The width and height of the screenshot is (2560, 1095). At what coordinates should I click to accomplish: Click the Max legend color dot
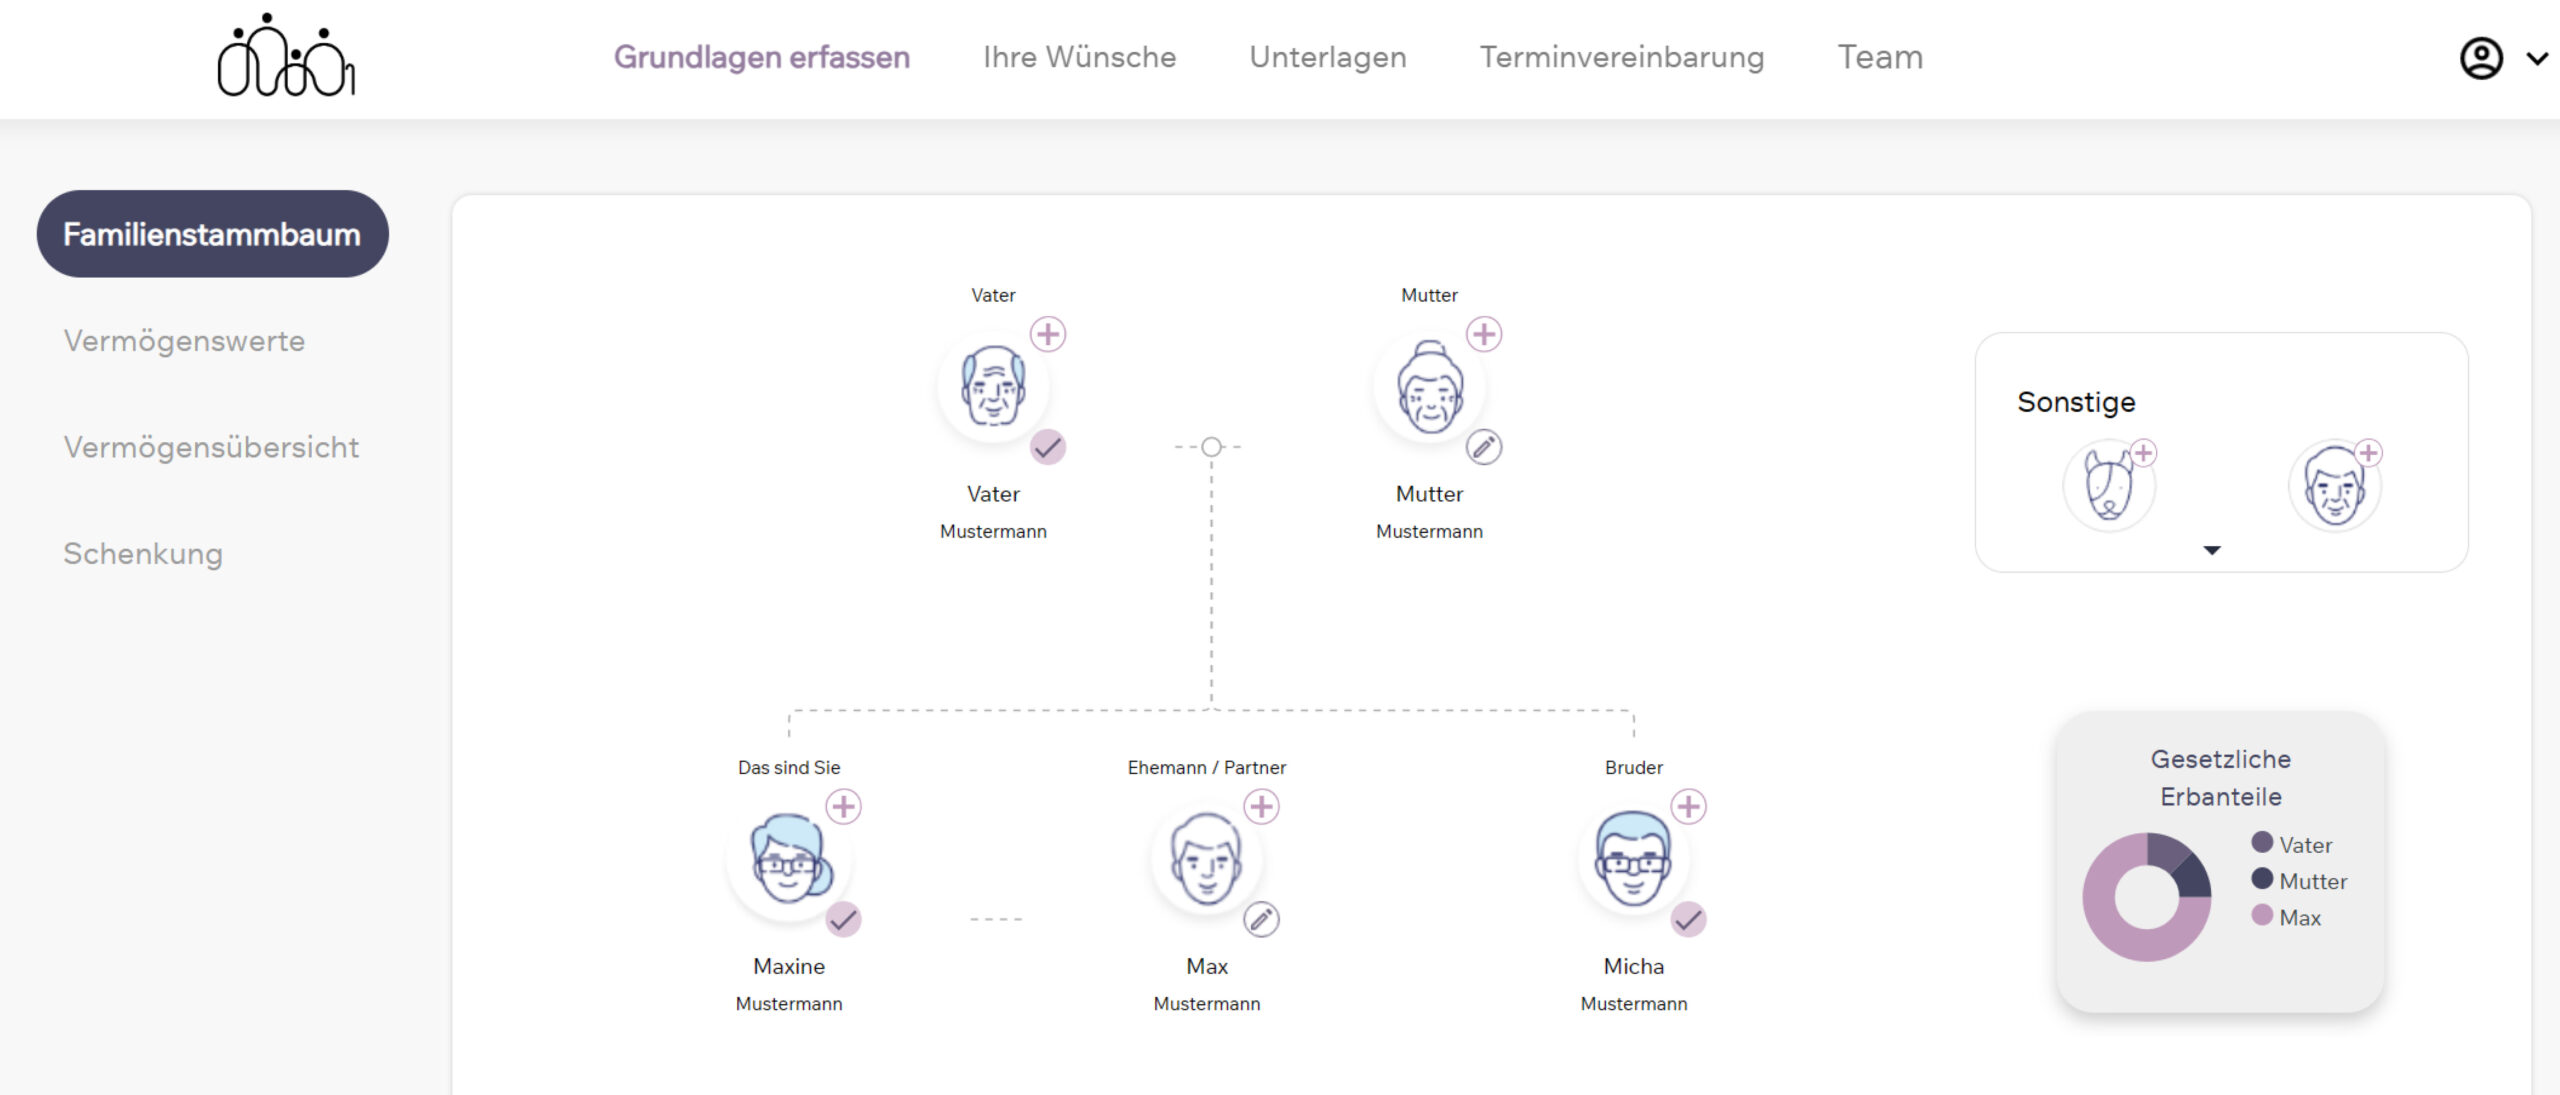pos(2262,915)
